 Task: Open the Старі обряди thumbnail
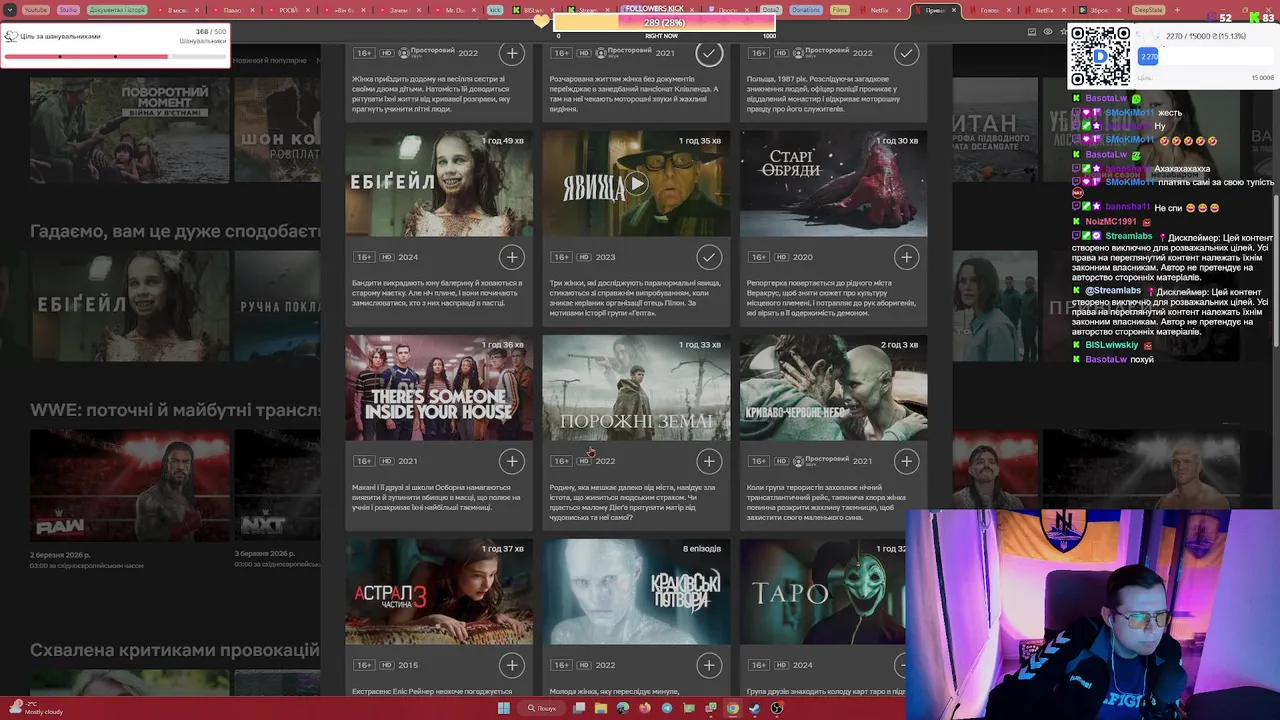(833, 184)
